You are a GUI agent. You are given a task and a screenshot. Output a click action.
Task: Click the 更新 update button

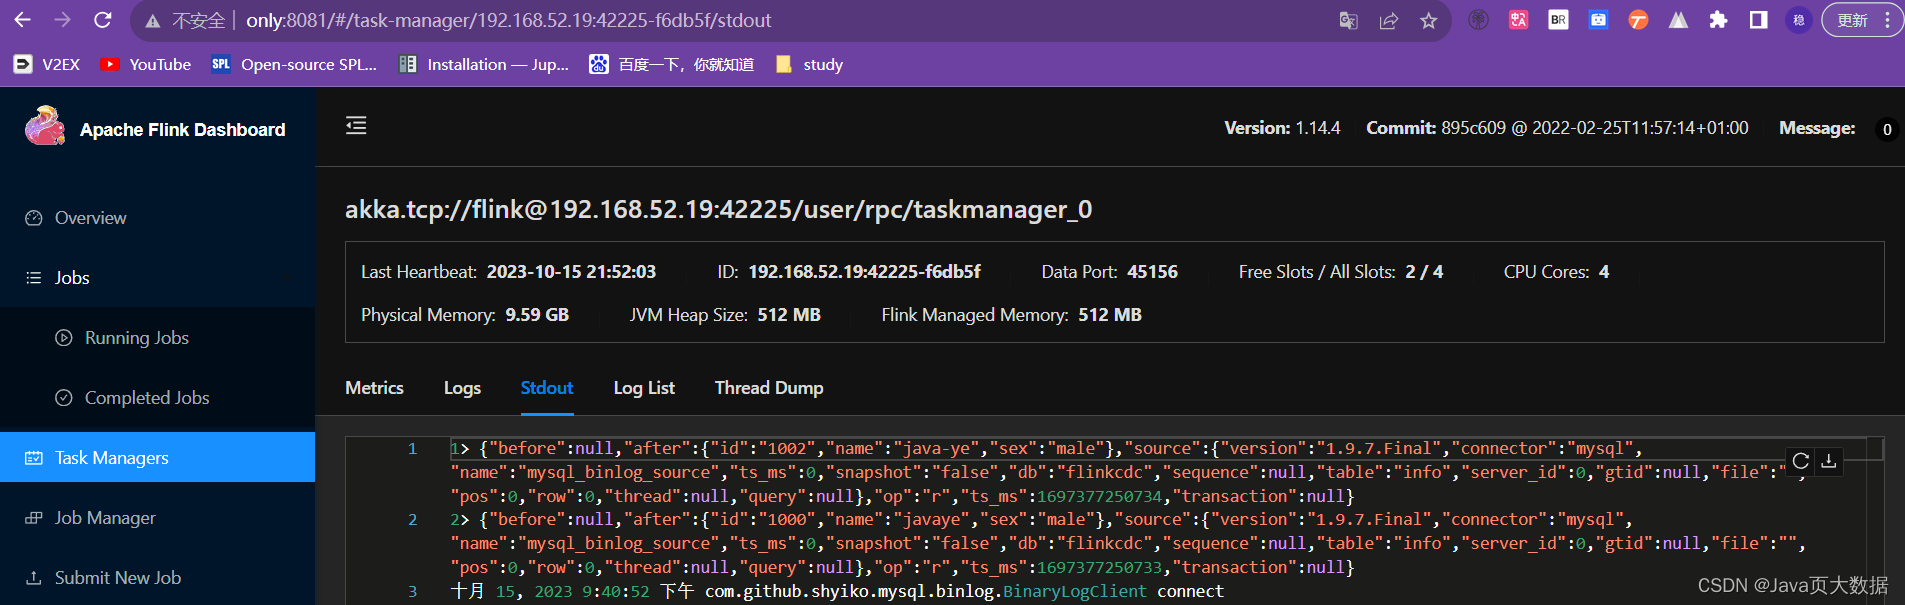1862,20
